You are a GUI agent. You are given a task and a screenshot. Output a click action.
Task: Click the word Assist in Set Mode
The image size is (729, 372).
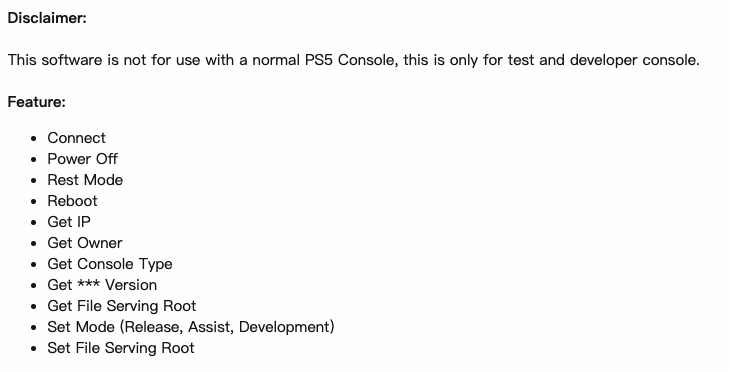point(209,327)
